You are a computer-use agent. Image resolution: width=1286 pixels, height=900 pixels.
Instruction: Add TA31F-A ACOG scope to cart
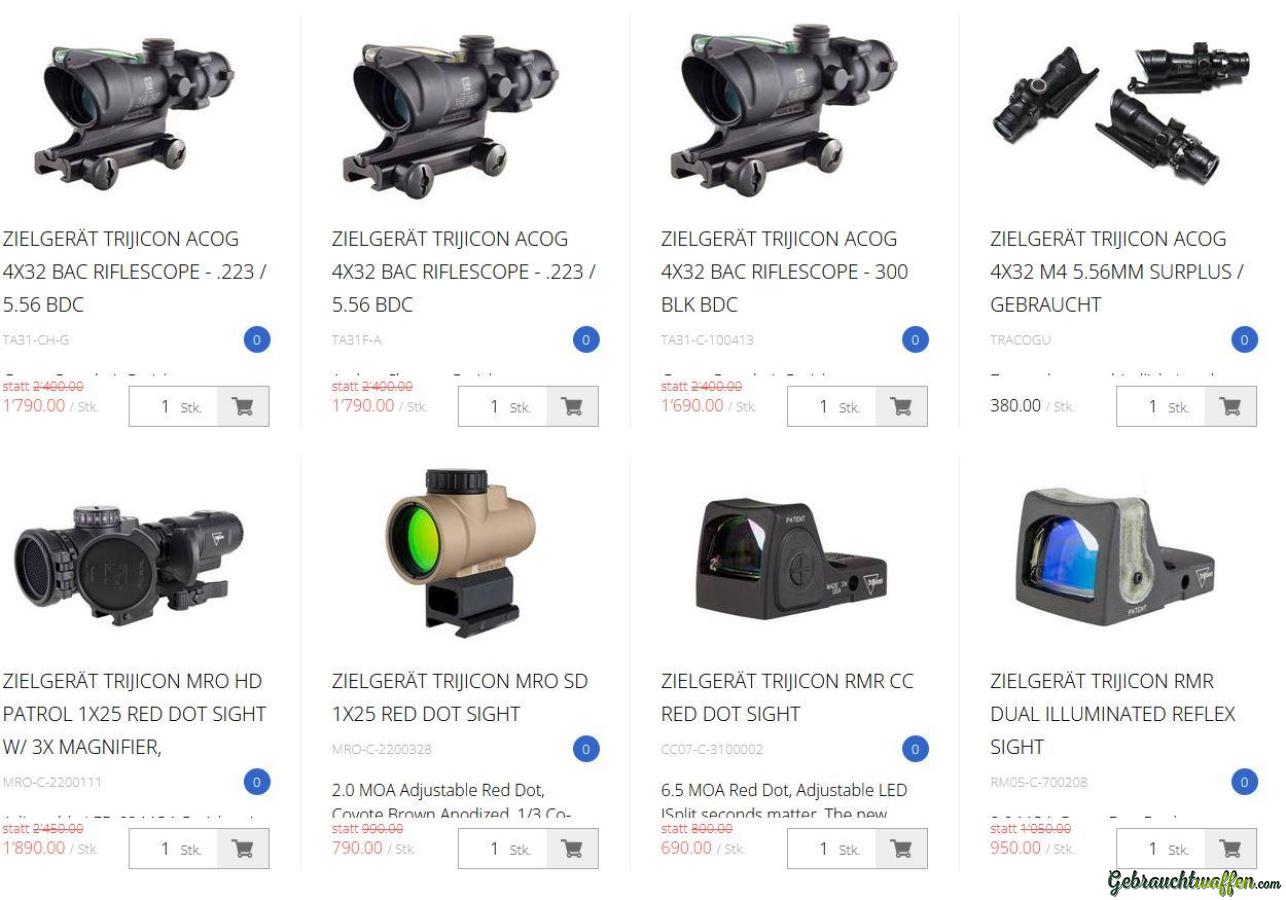[572, 406]
